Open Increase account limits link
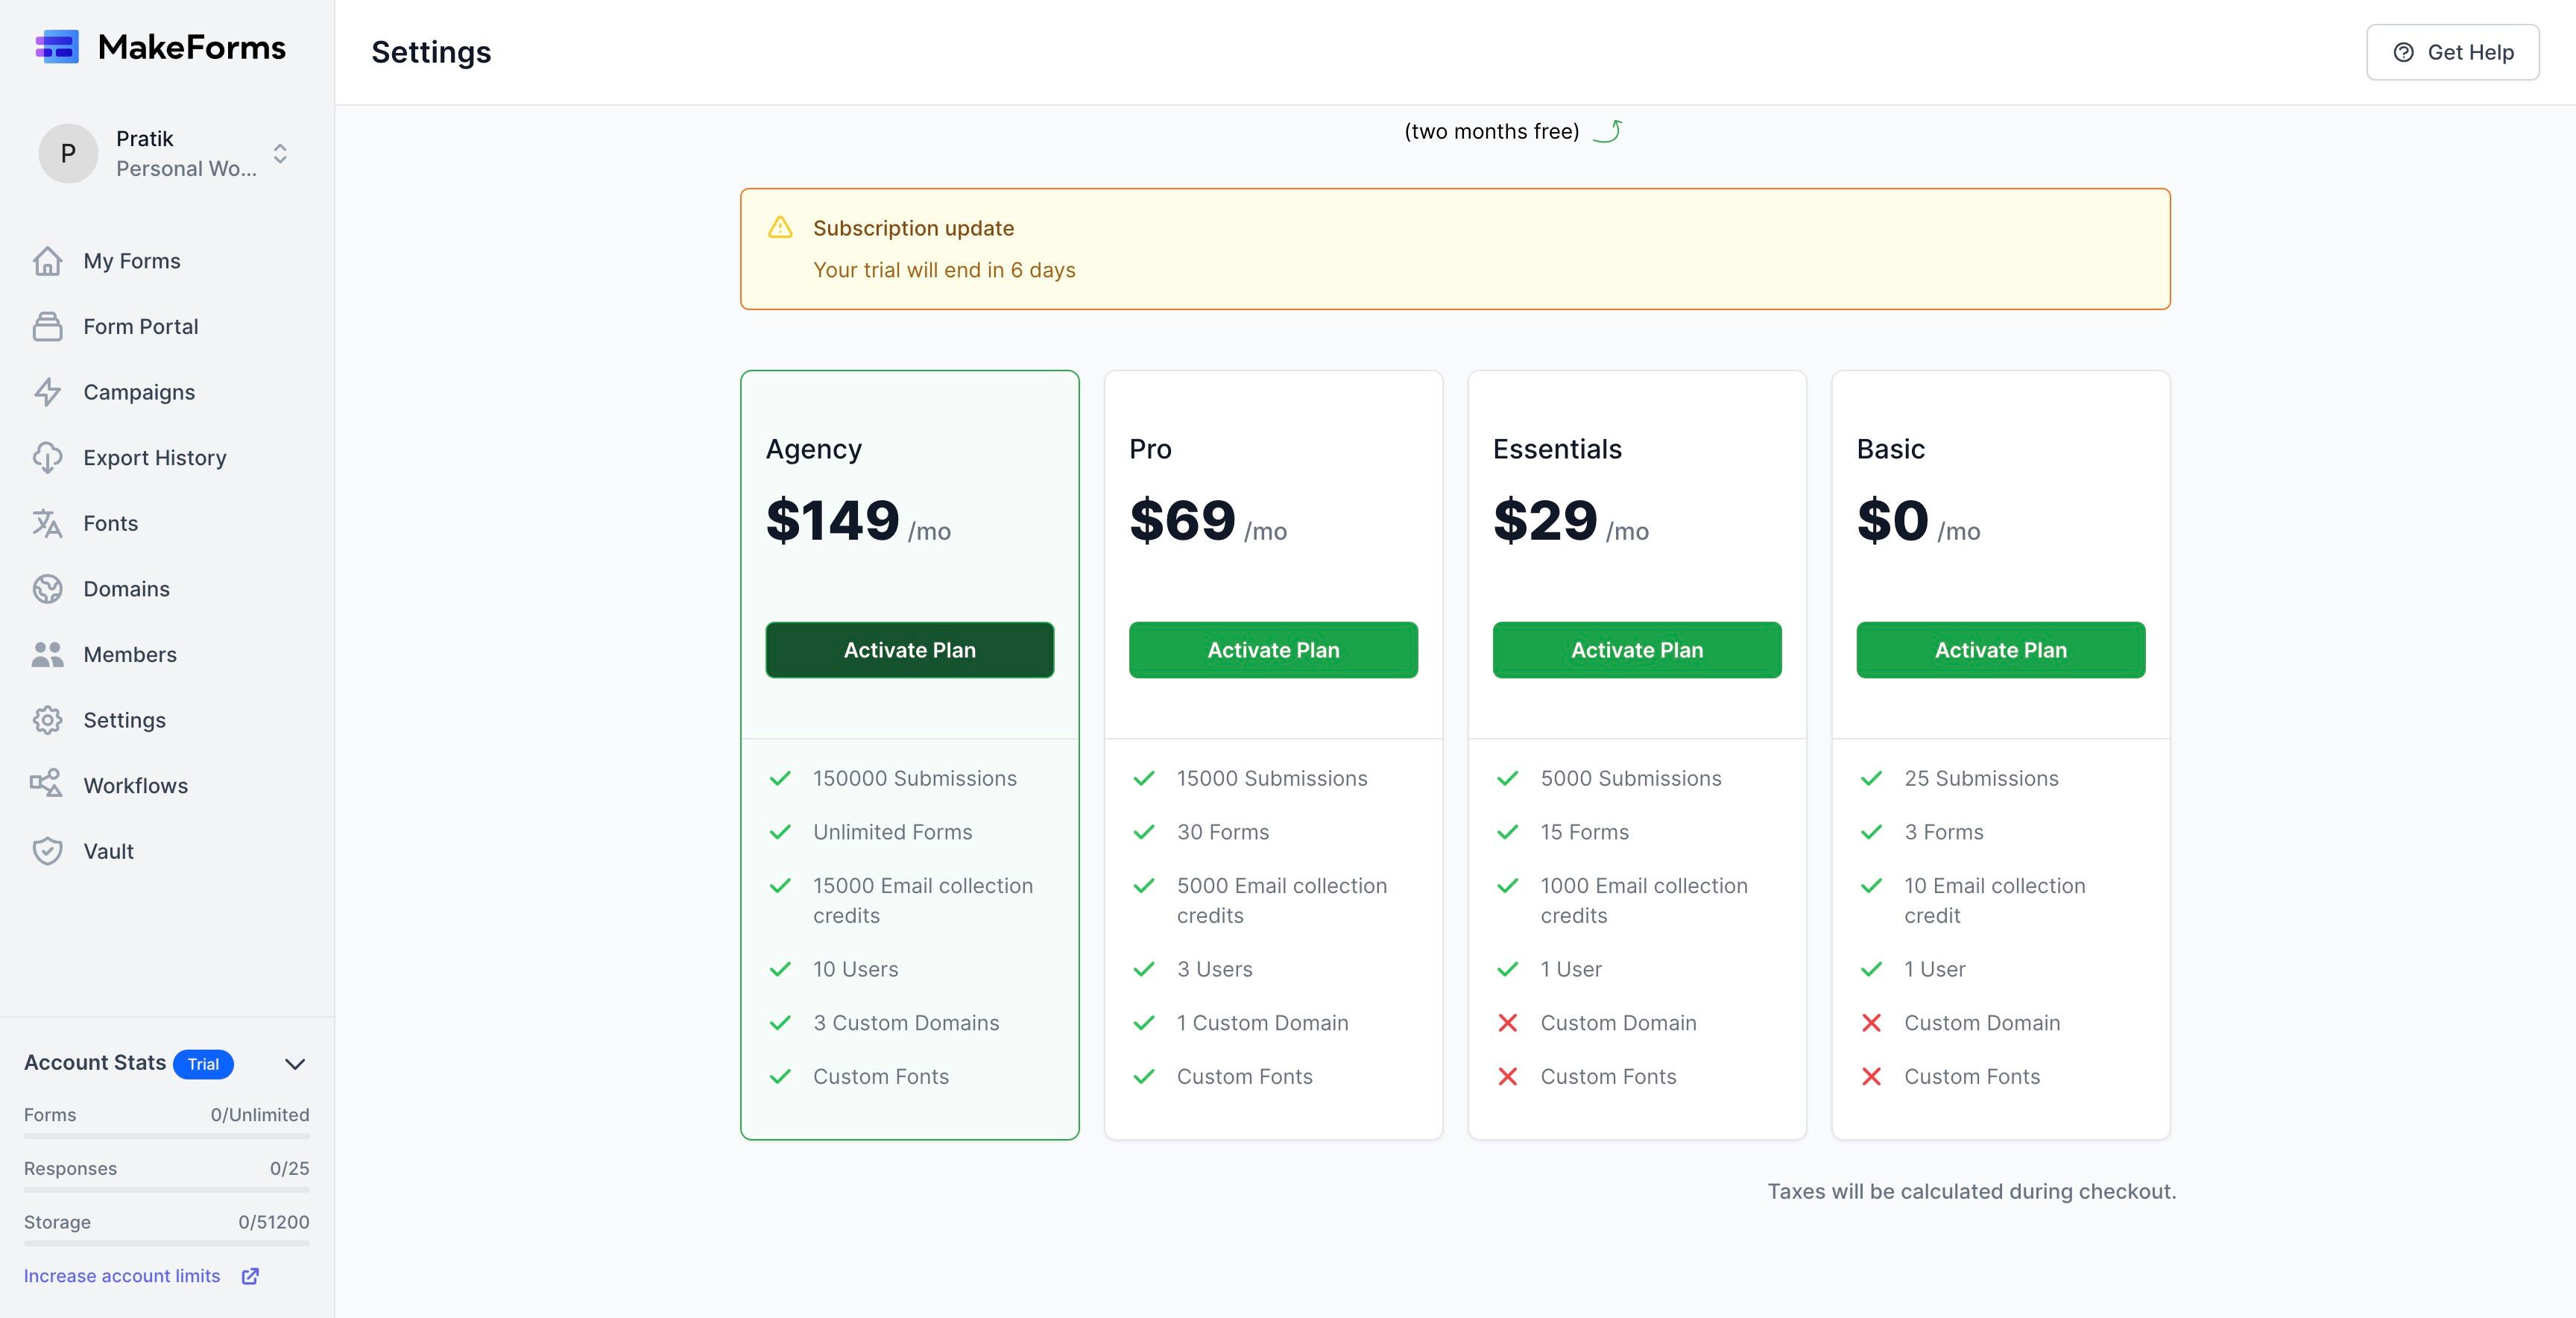This screenshot has width=2576, height=1318. pos(122,1276)
